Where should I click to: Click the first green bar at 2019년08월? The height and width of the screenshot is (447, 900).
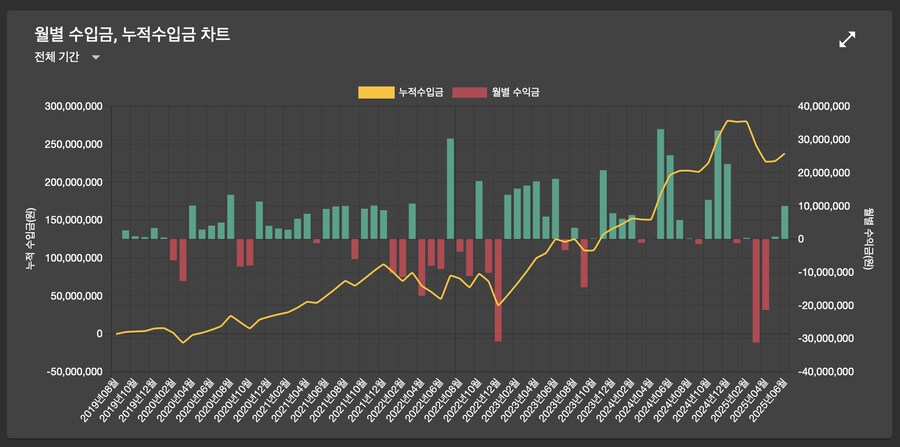coord(126,234)
